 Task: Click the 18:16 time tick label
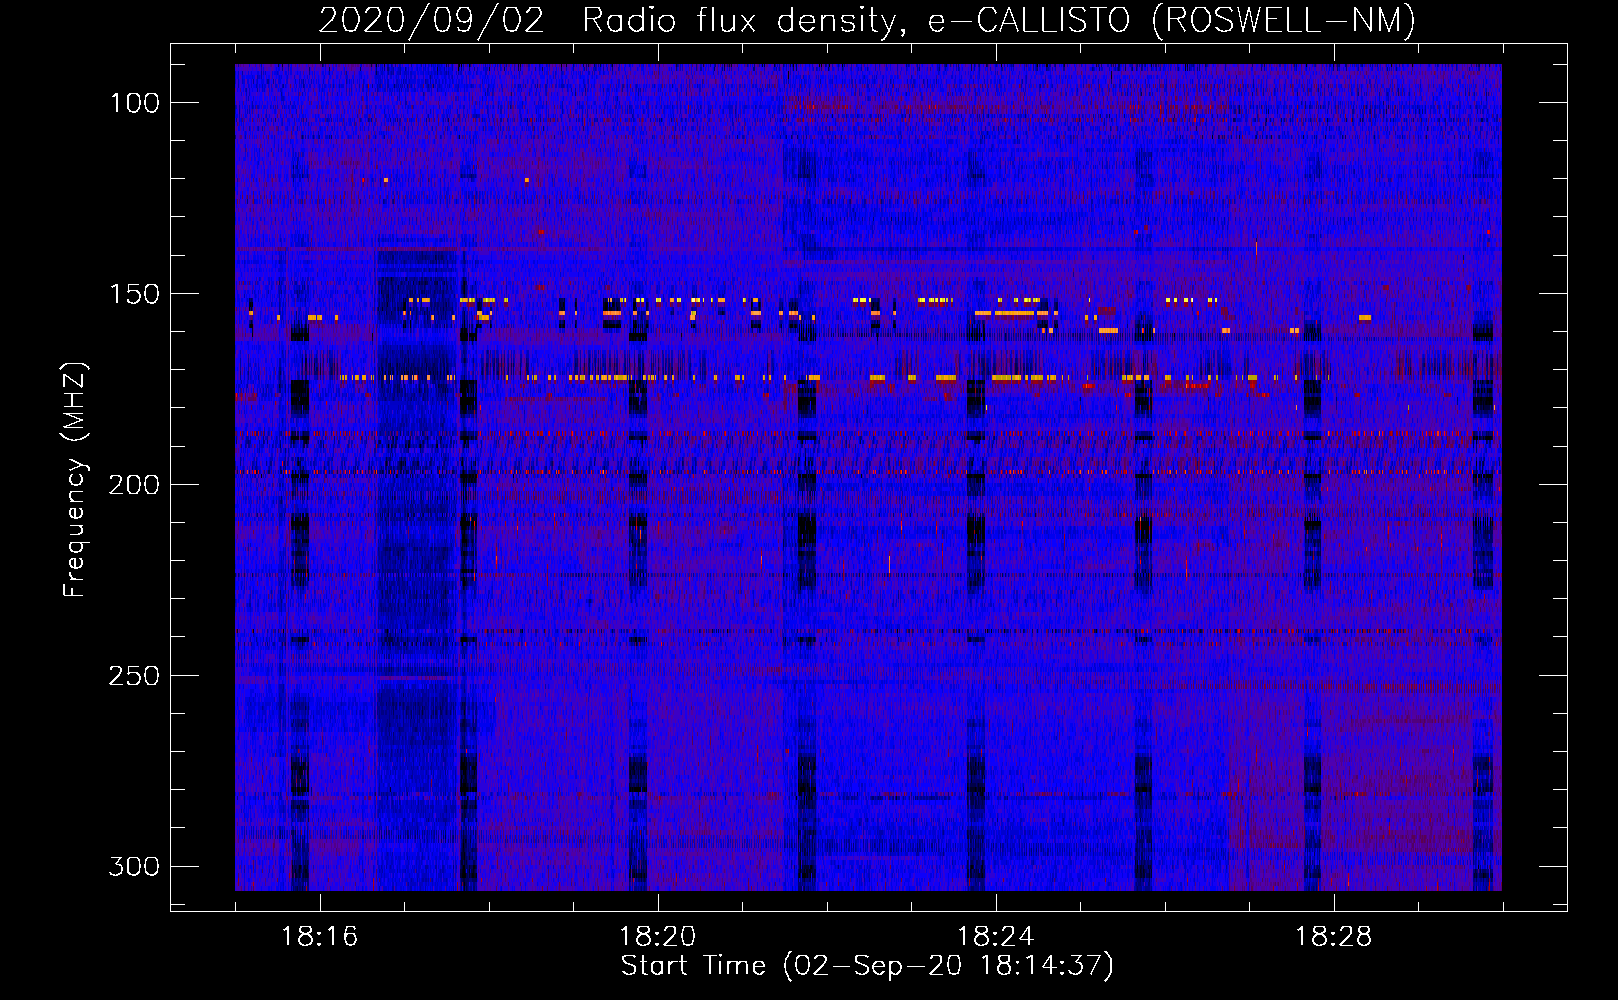pyautogui.click(x=320, y=937)
